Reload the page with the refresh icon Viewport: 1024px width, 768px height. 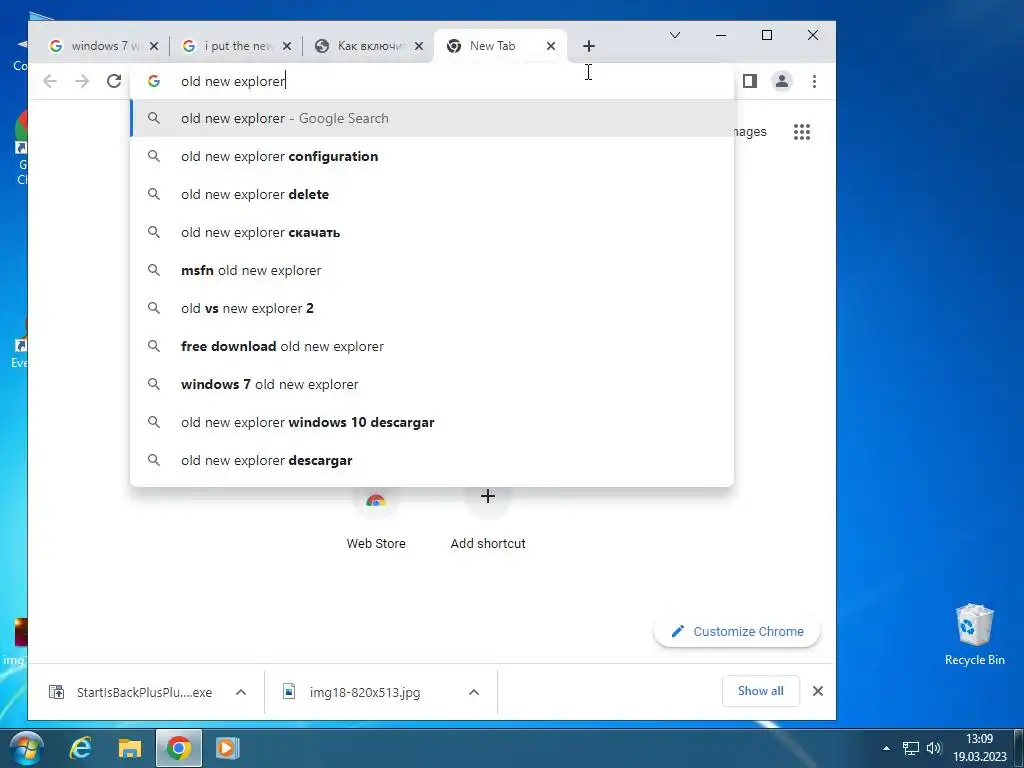coord(114,81)
